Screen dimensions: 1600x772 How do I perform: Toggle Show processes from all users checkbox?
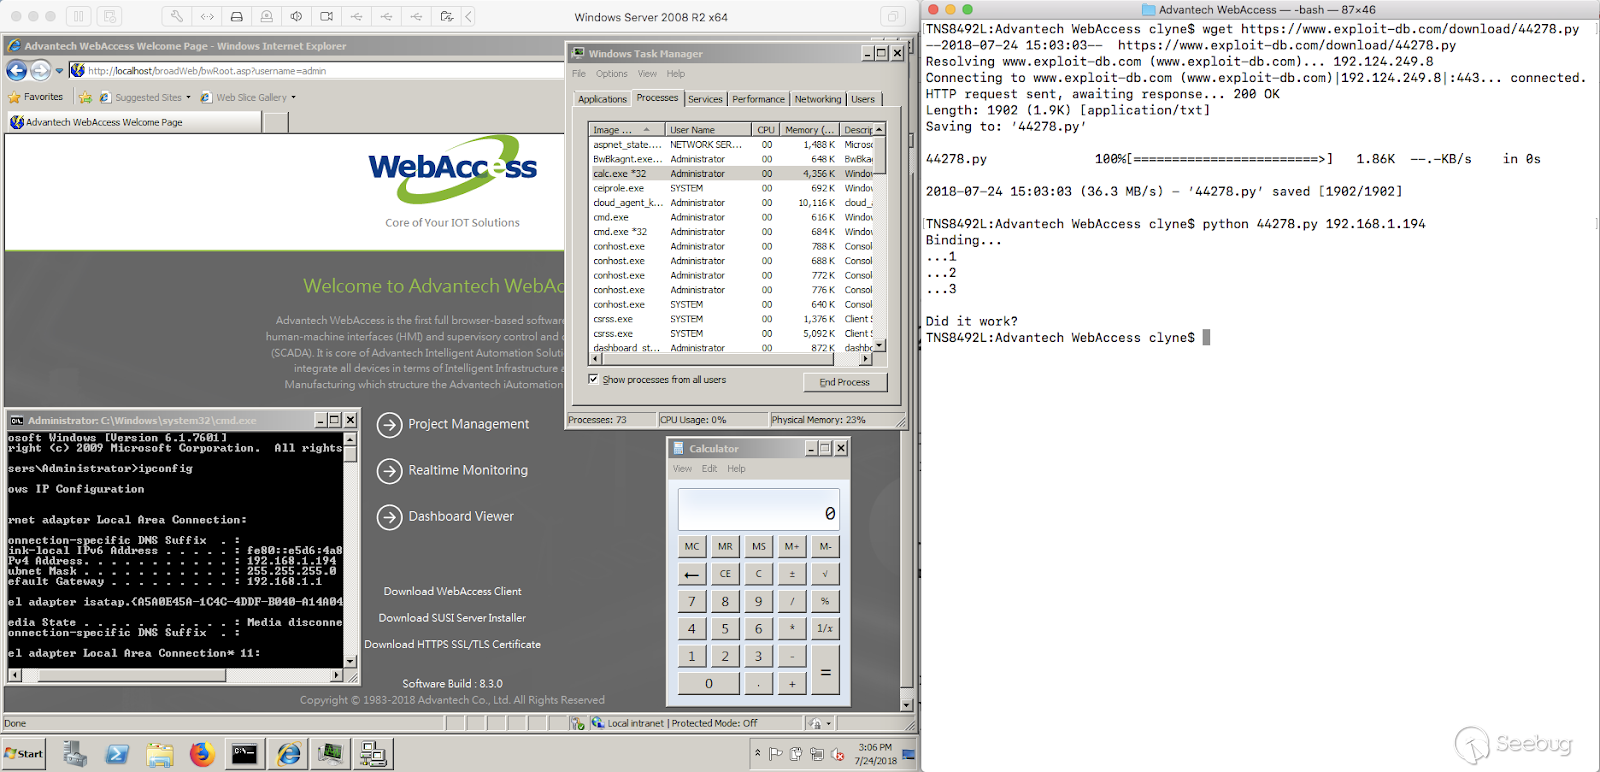point(594,379)
